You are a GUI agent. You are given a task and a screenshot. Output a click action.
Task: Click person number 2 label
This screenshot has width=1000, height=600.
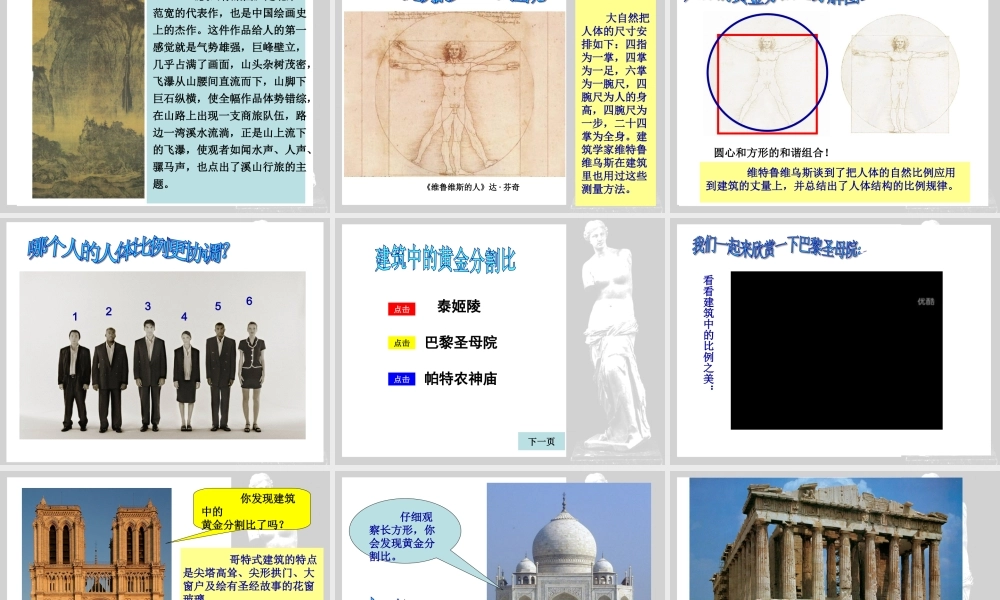(x=108, y=311)
